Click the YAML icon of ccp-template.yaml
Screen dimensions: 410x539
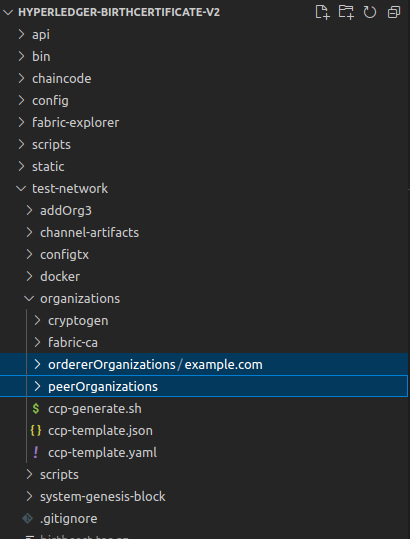pos(36,453)
